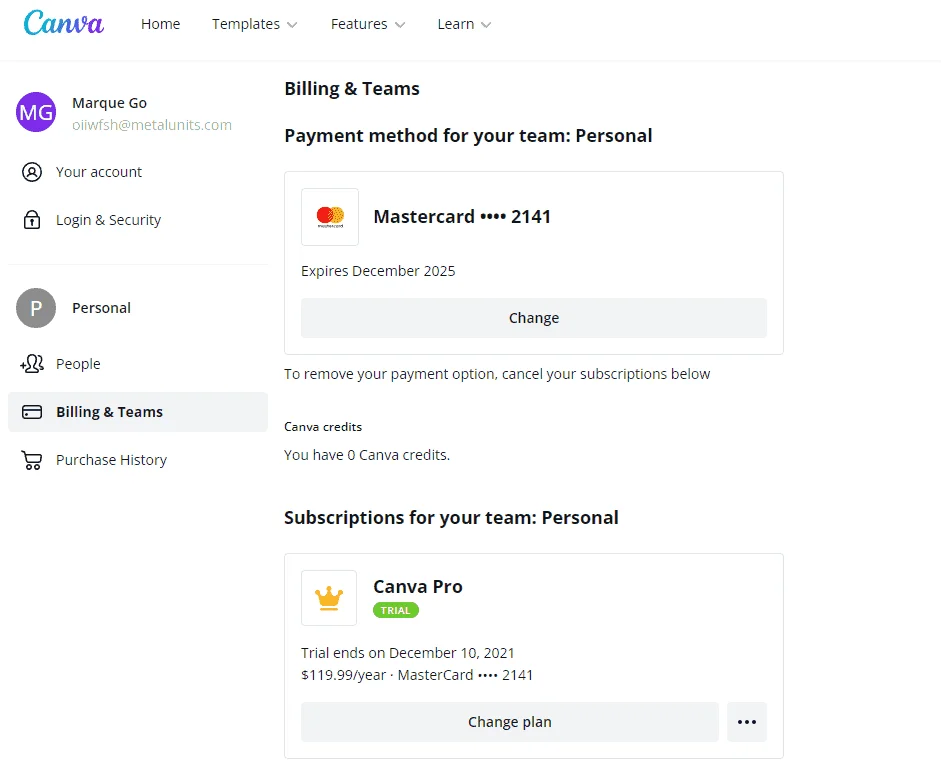Click the Login & Security lock icon
Screen dimensions: 941x773
tap(32, 220)
